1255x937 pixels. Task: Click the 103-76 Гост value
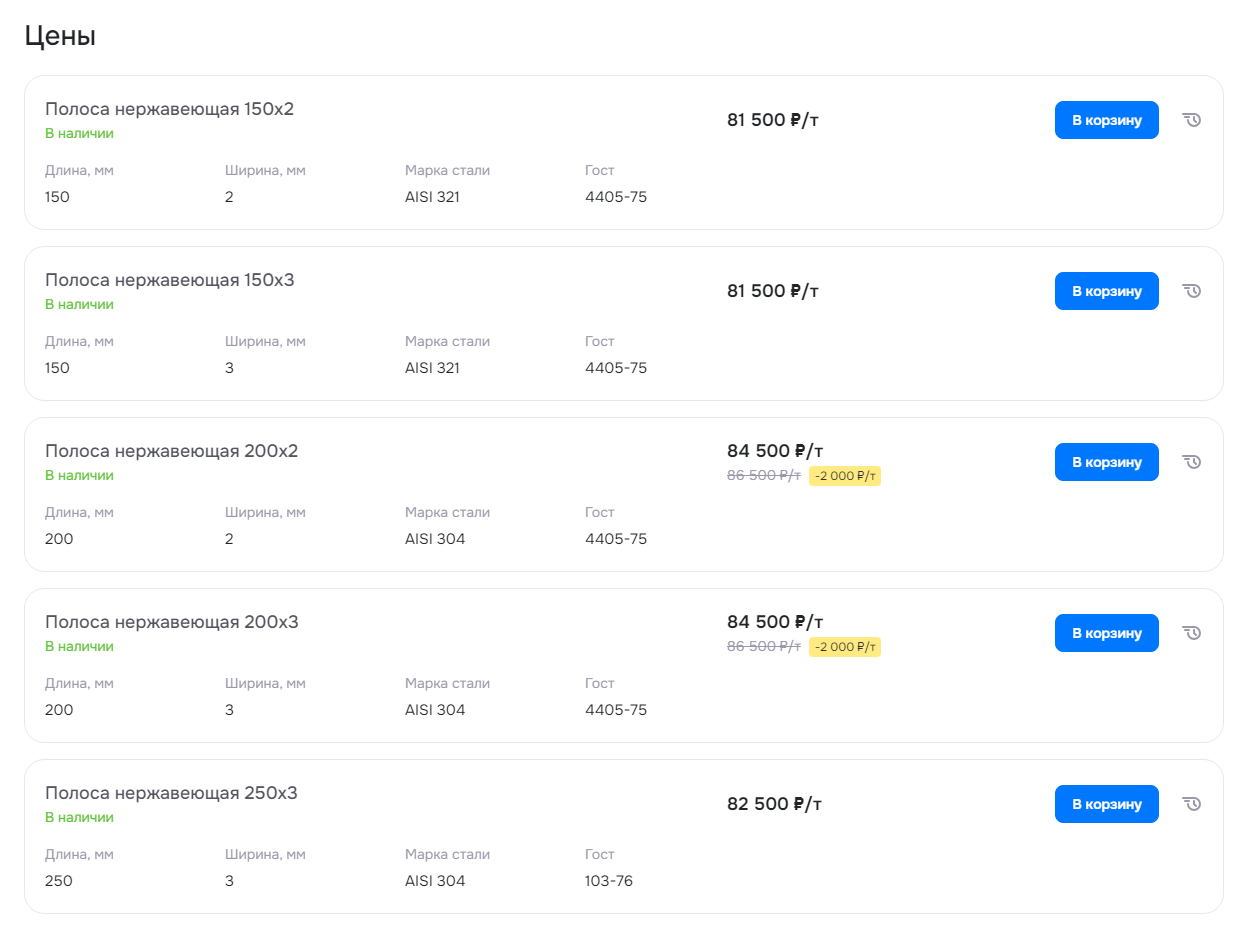pos(608,881)
